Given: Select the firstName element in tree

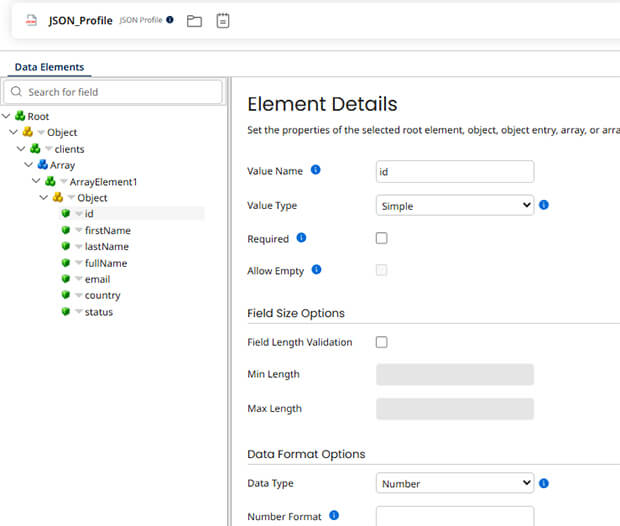Looking at the screenshot, I should tap(107, 230).
